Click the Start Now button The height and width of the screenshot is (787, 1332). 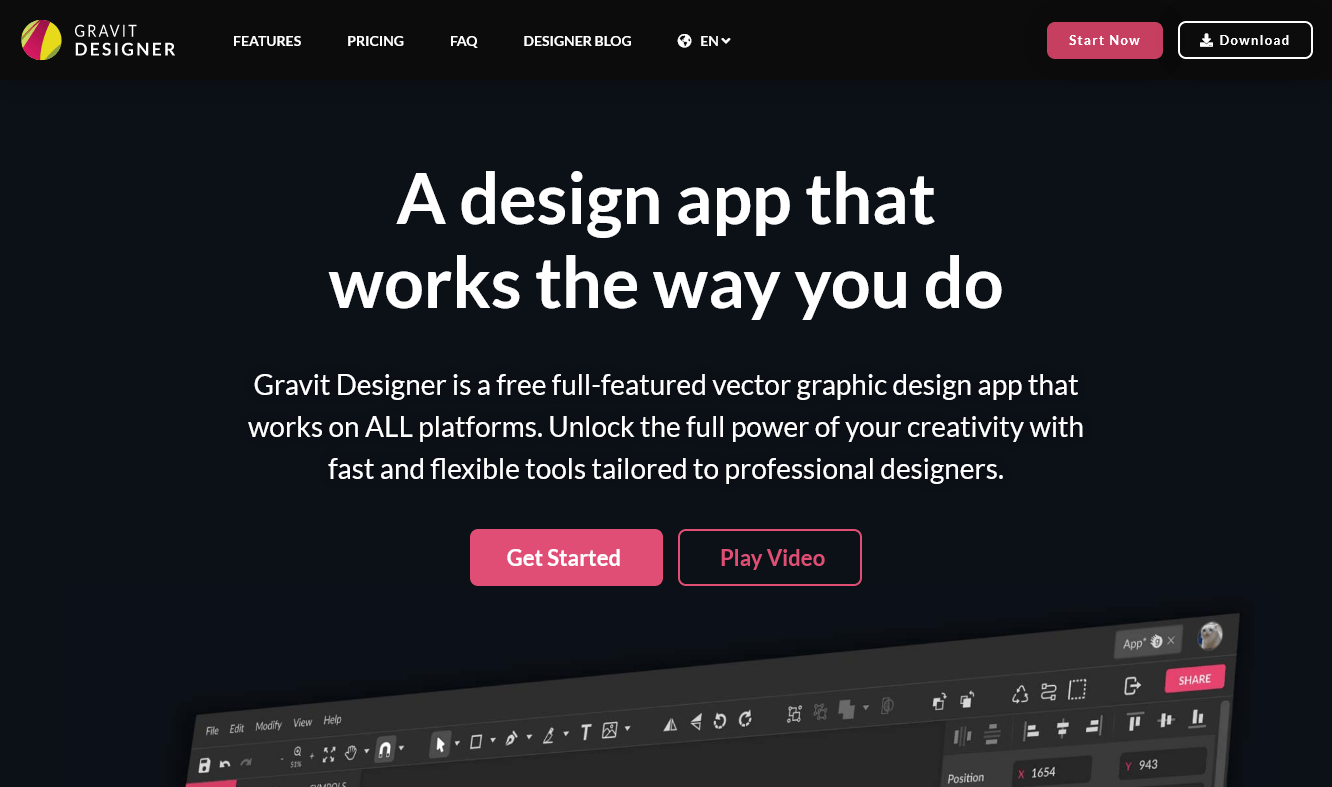[x=1105, y=40]
